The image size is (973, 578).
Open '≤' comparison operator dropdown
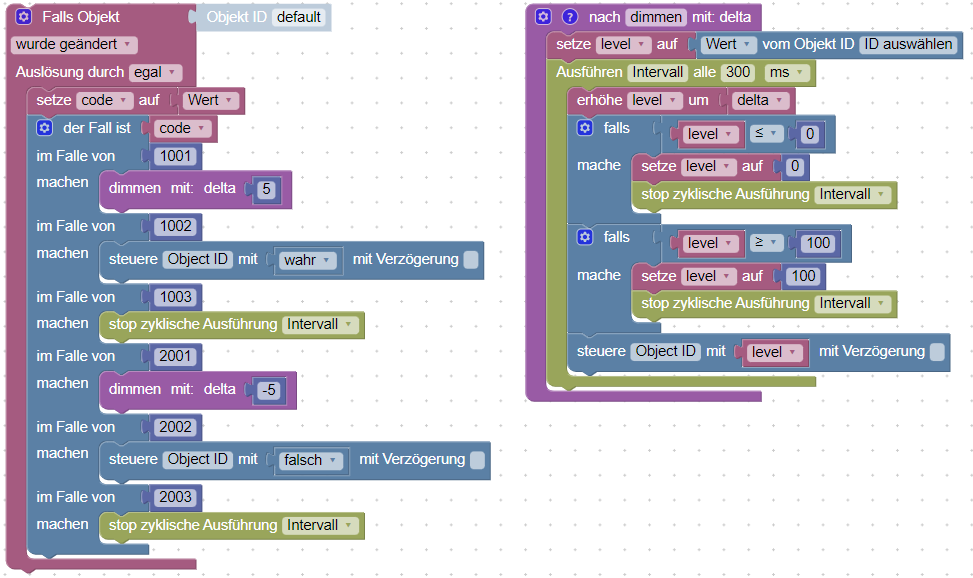pos(766,133)
